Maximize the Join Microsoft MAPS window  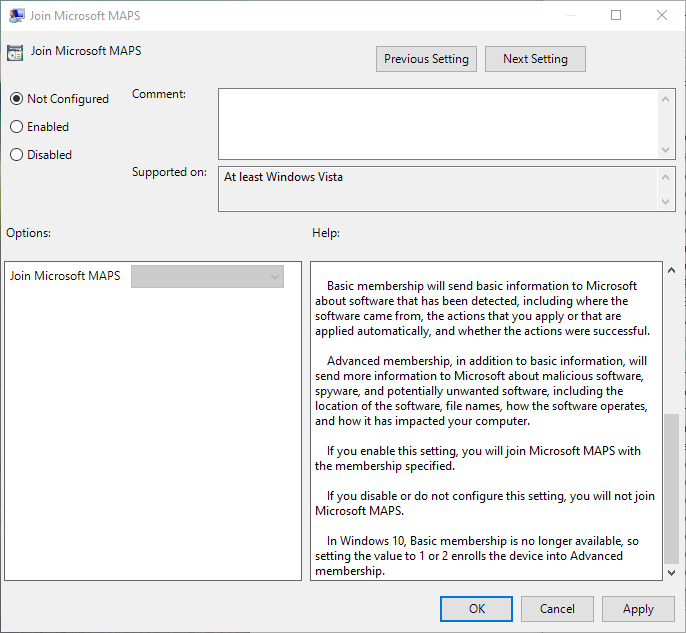(x=616, y=15)
